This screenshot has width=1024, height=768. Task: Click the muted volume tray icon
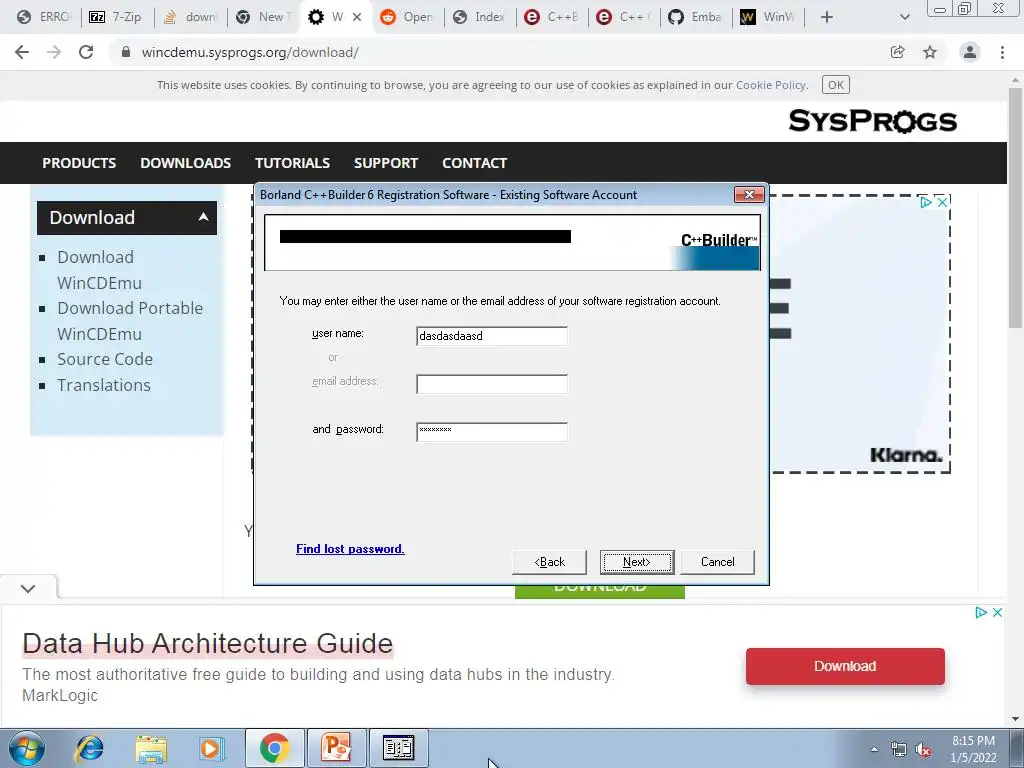pyautogui.click(x=923, y=750)
